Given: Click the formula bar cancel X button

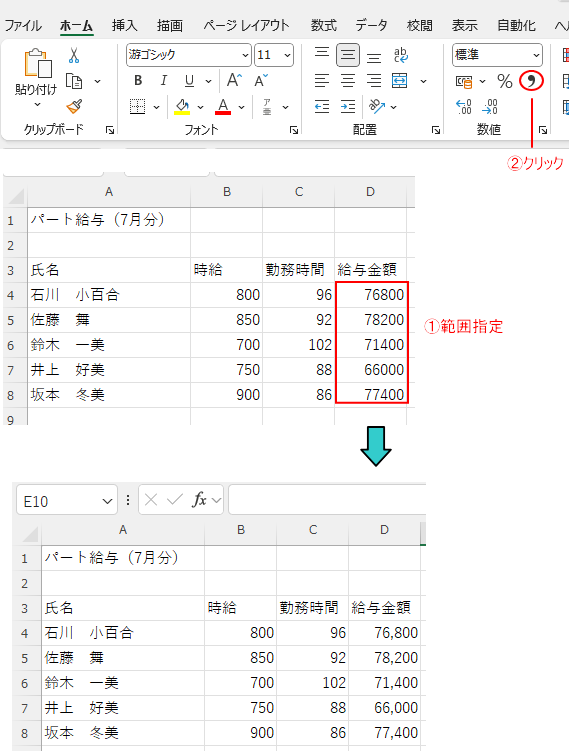Looking at the screenshot, I should 151,500.
